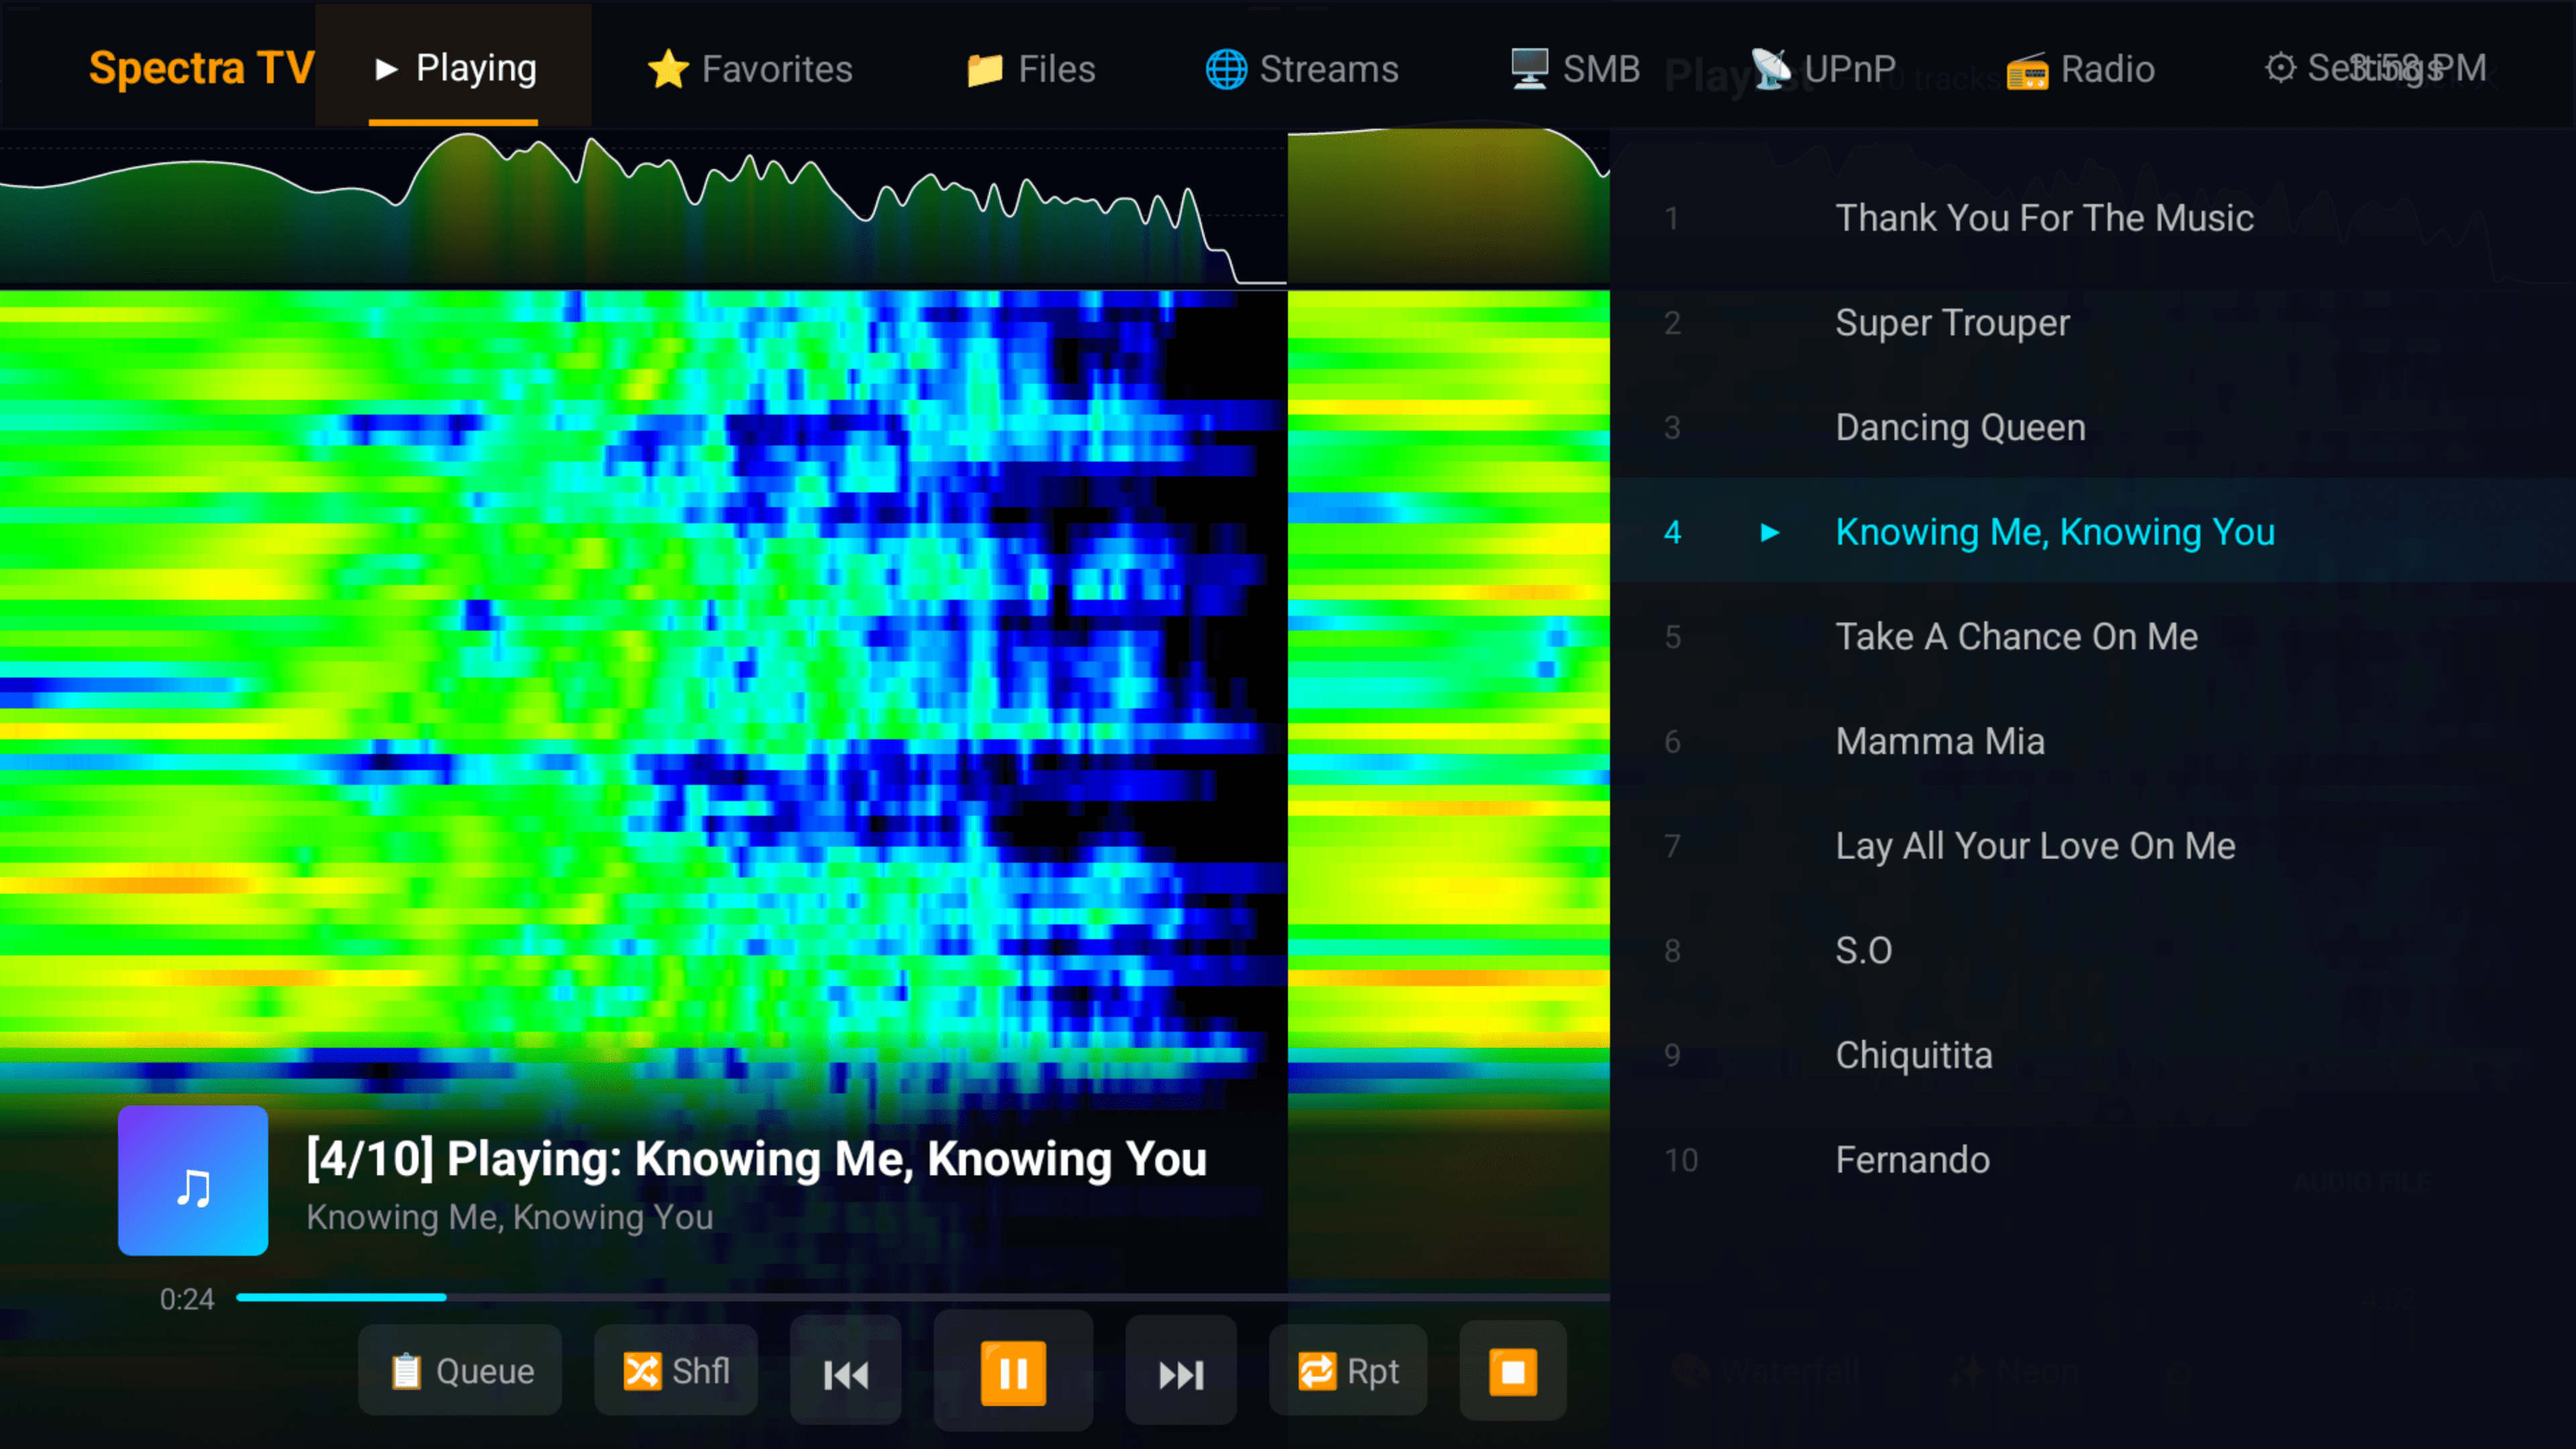Toggle shuffle mode with Shfl
The width and height of the screenshot is (2576, 1449).
676,1371
